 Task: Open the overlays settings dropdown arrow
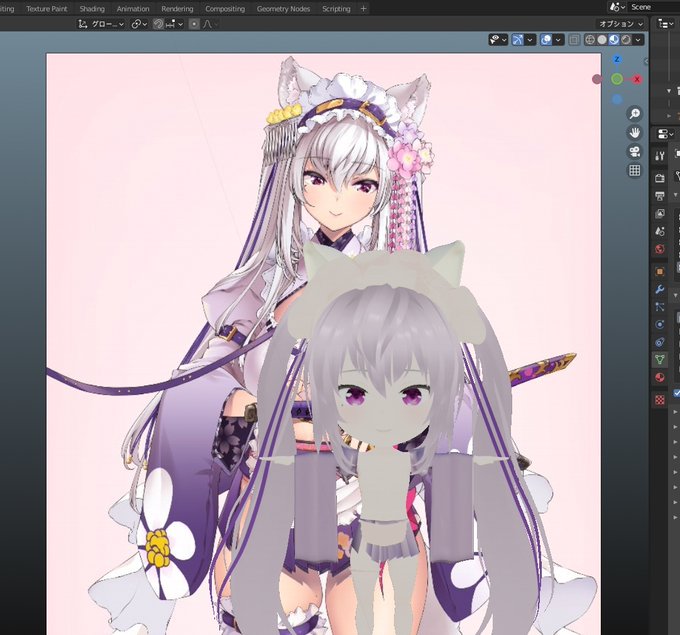coord(559,40)
